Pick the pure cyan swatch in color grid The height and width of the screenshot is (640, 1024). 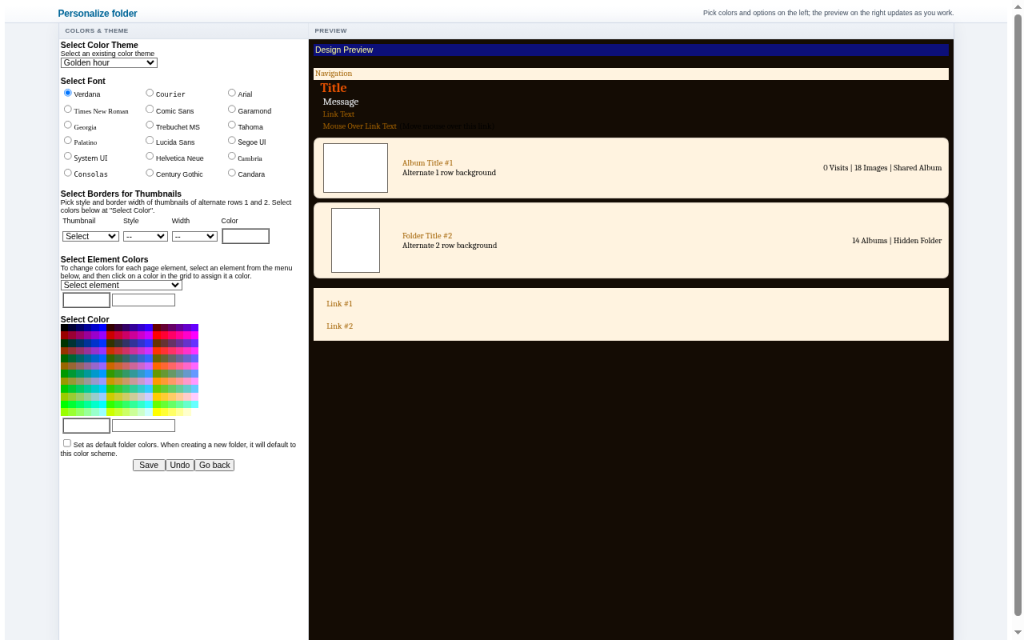pos(103,404)
